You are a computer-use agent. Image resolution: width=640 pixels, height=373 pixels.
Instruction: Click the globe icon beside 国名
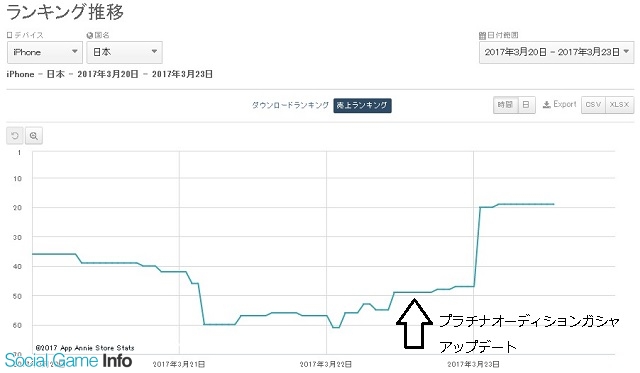click(90, 36)
